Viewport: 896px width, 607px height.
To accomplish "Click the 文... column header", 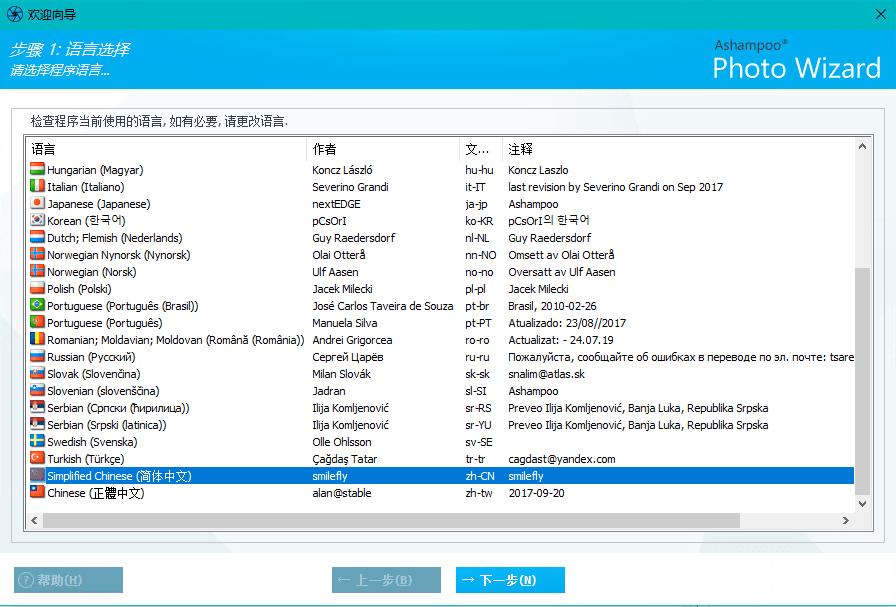I will pyautogui.click(x=481, y=149).
